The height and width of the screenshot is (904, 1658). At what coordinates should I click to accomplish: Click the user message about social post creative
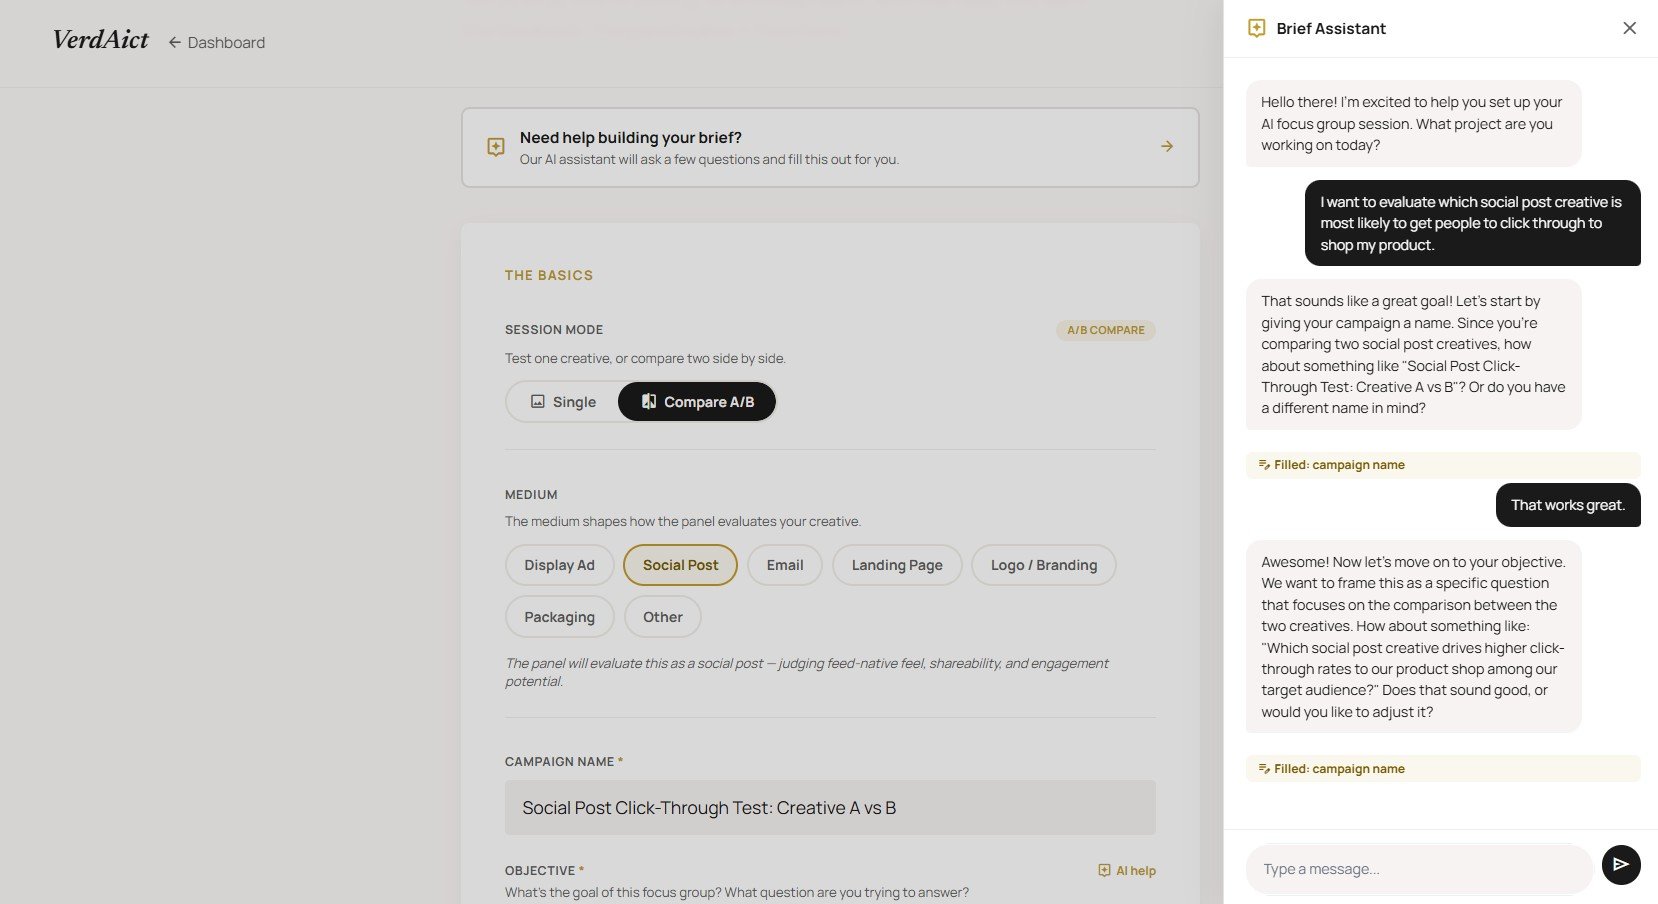point(1472,223)
